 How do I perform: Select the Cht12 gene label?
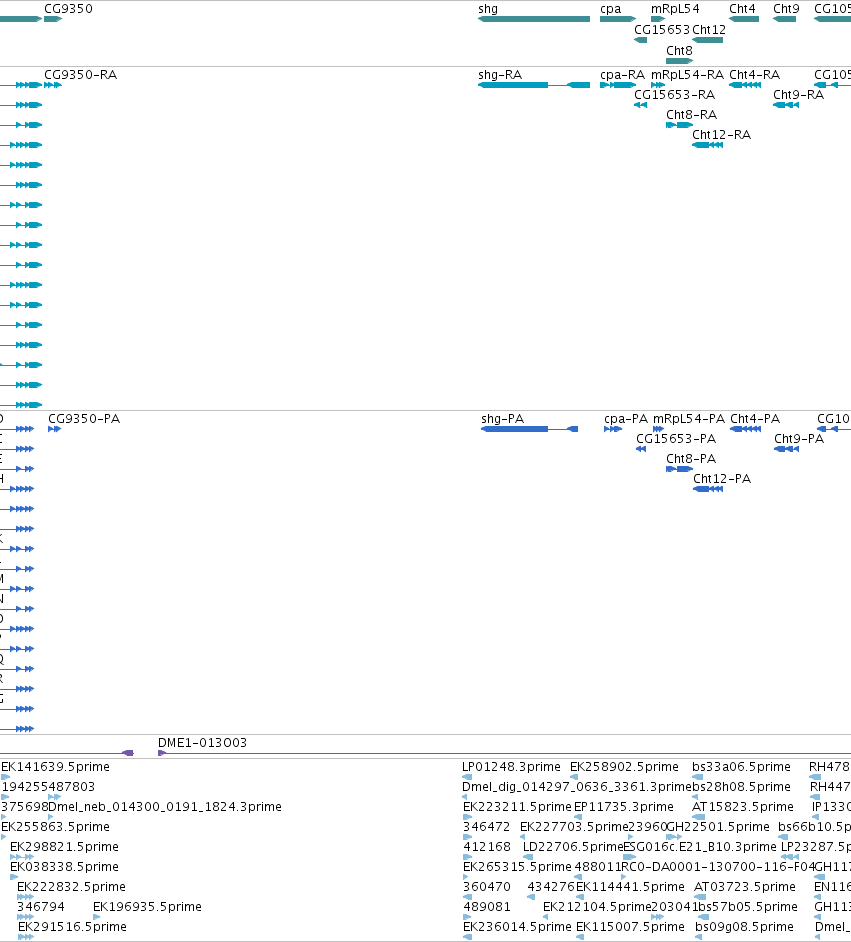(x=709, y=29)
